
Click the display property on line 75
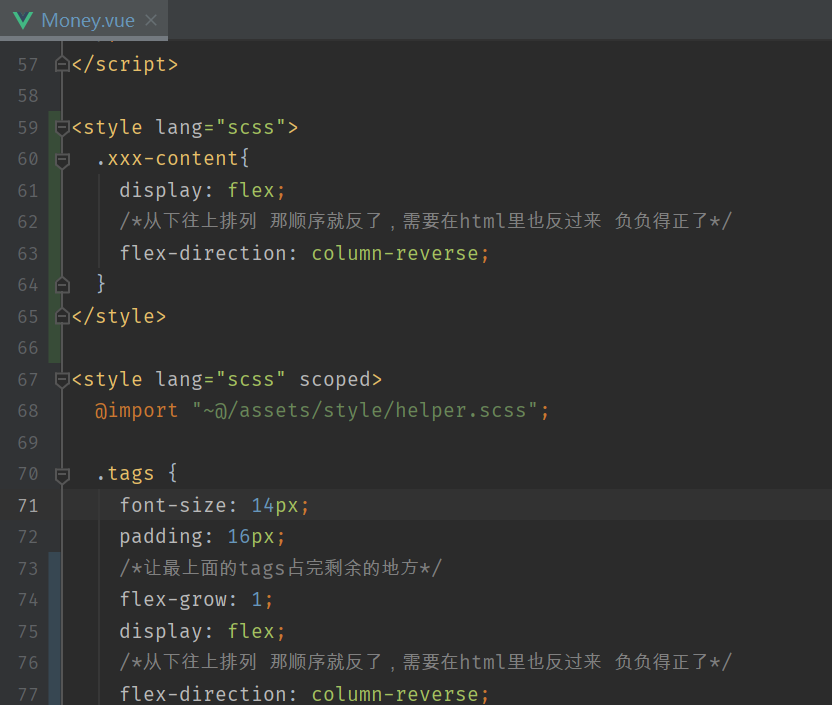[161, 631]
